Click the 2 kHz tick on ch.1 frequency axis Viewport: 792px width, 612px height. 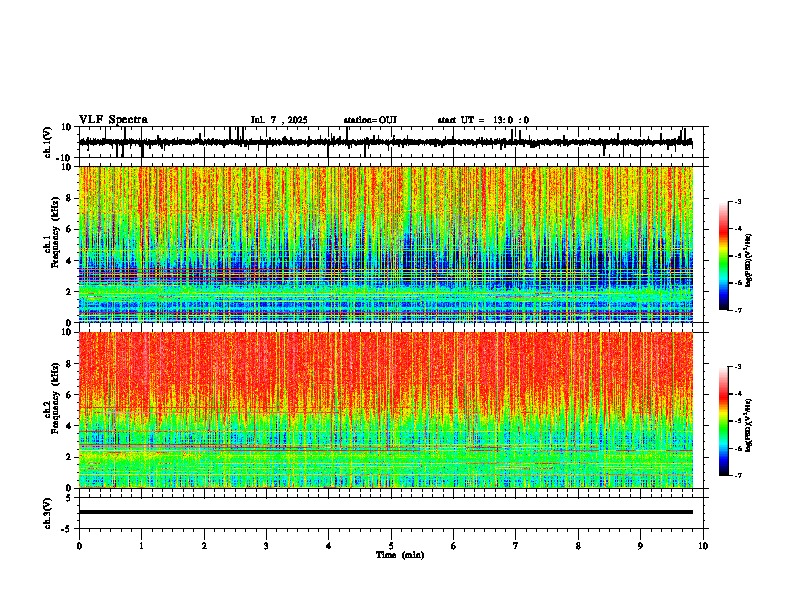[69, 291]
